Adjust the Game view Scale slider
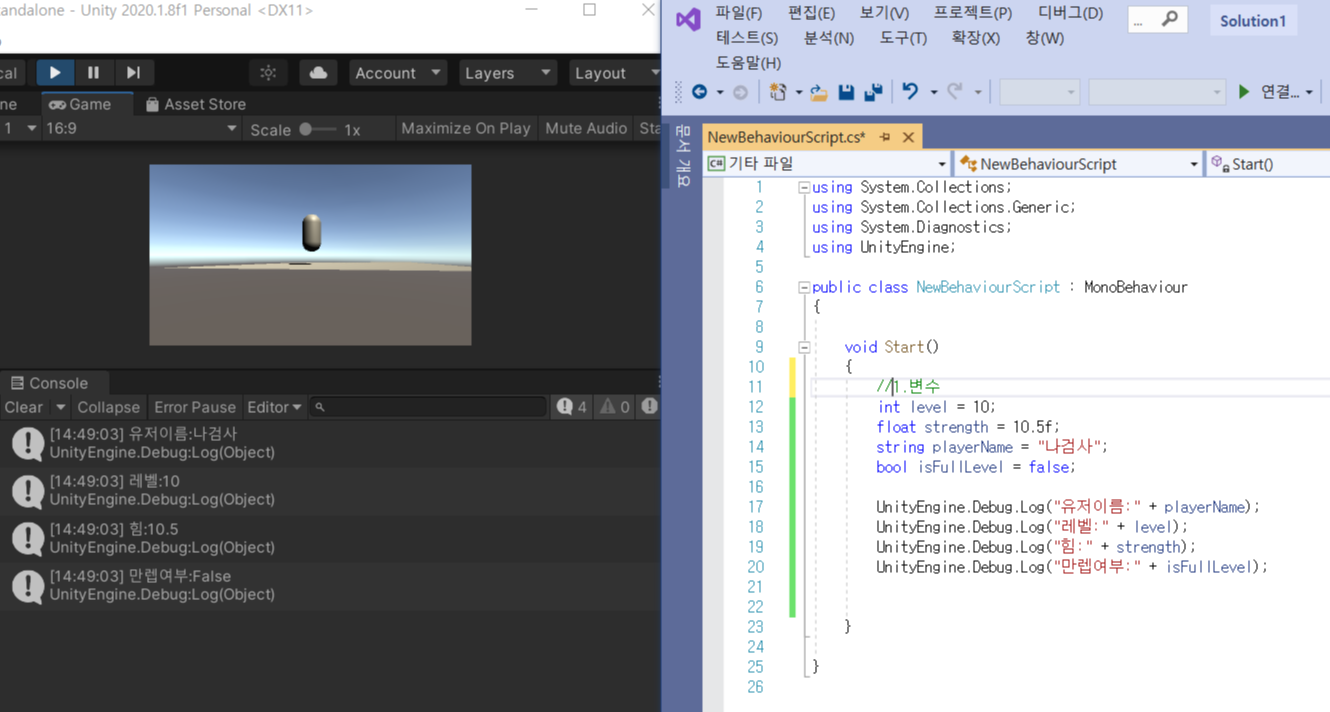Image resolution: width=1330 pixels, height=712 pixels. pyautogui.click(x=318, y=129)
